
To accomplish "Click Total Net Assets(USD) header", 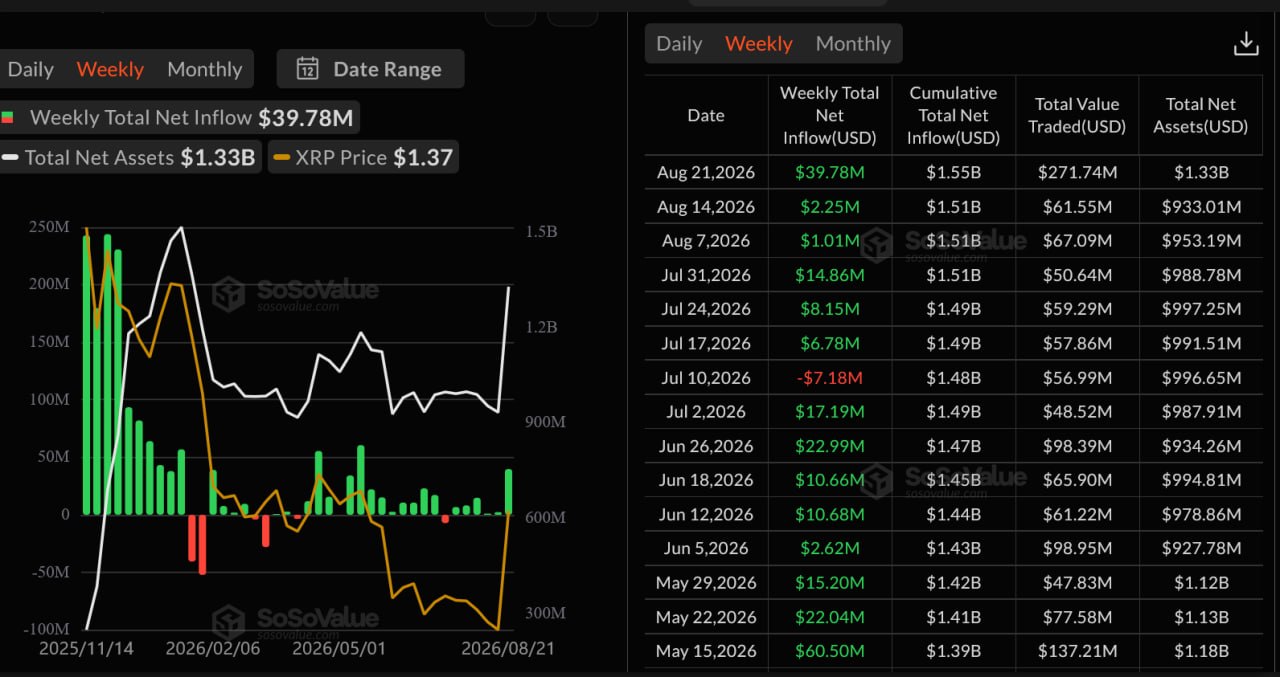I will coord(1201,115).
